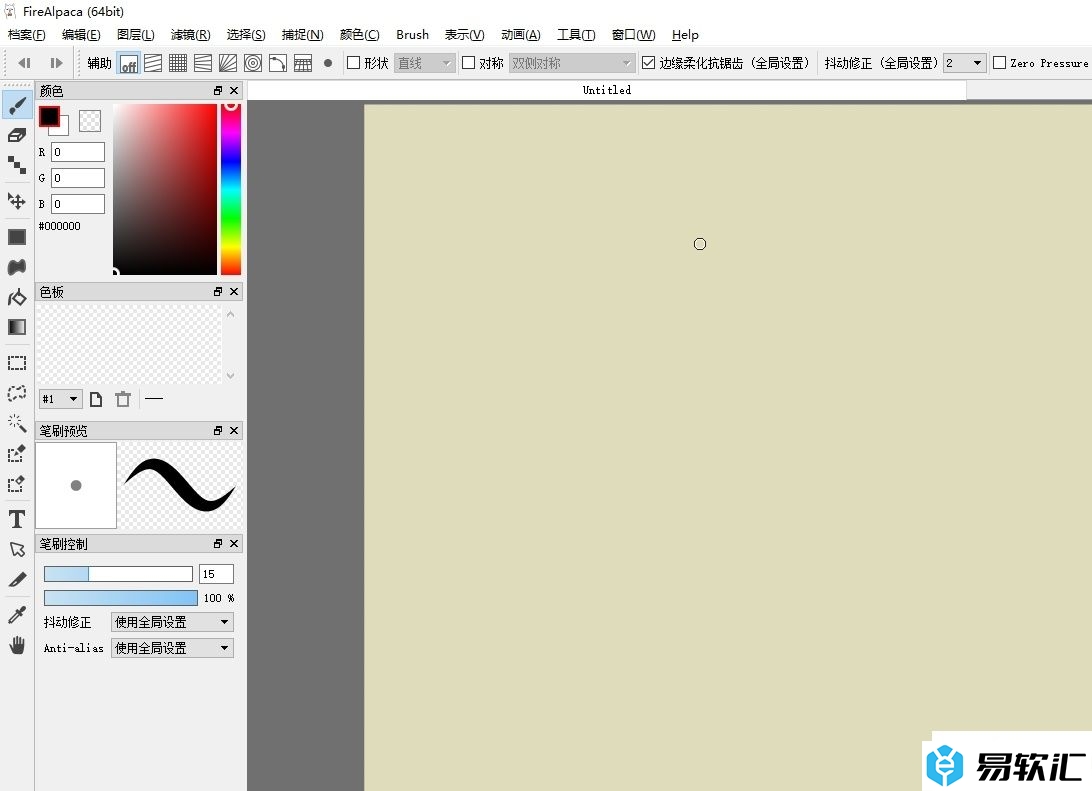Image resolution: width=1092 pixels, height=791 pixels.
Task: Open the palette #1 selector dropdown
Action: 60,399
